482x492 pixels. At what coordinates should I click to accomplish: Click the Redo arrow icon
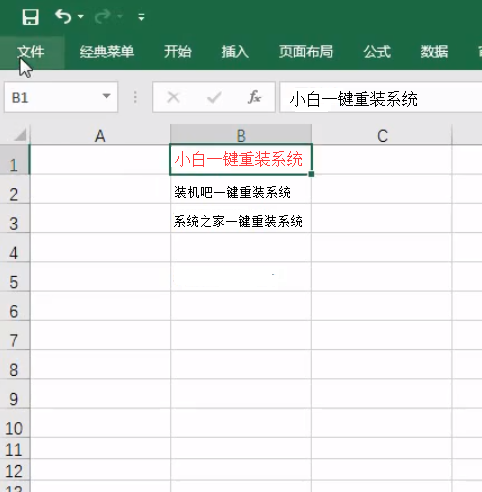click(103, 17)
